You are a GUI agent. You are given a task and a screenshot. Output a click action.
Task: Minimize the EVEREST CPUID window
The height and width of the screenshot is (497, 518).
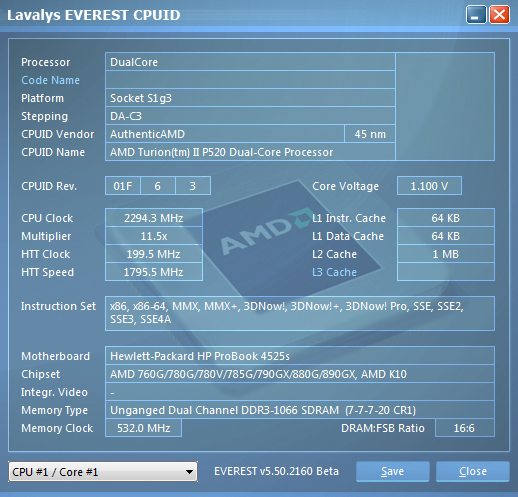click(x=476, y=15)
